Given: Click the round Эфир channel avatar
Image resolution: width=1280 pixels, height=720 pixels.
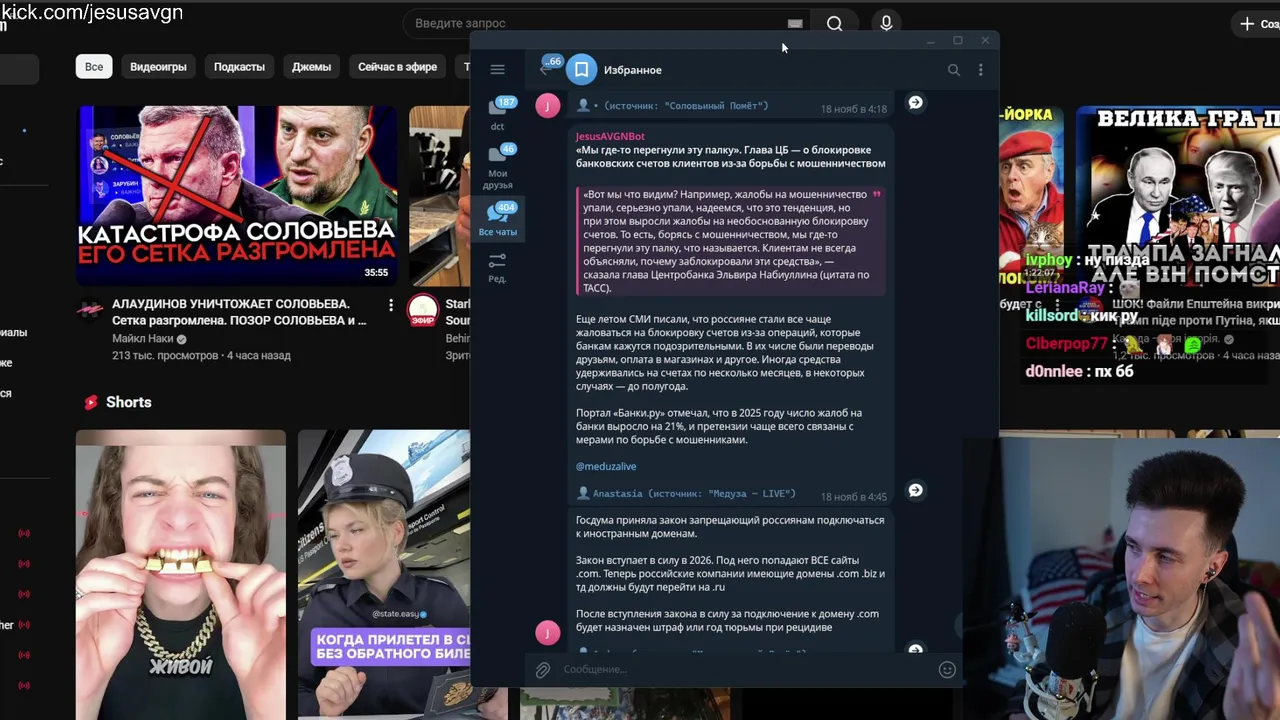Looking at the screenshot, I should point(423,310).
